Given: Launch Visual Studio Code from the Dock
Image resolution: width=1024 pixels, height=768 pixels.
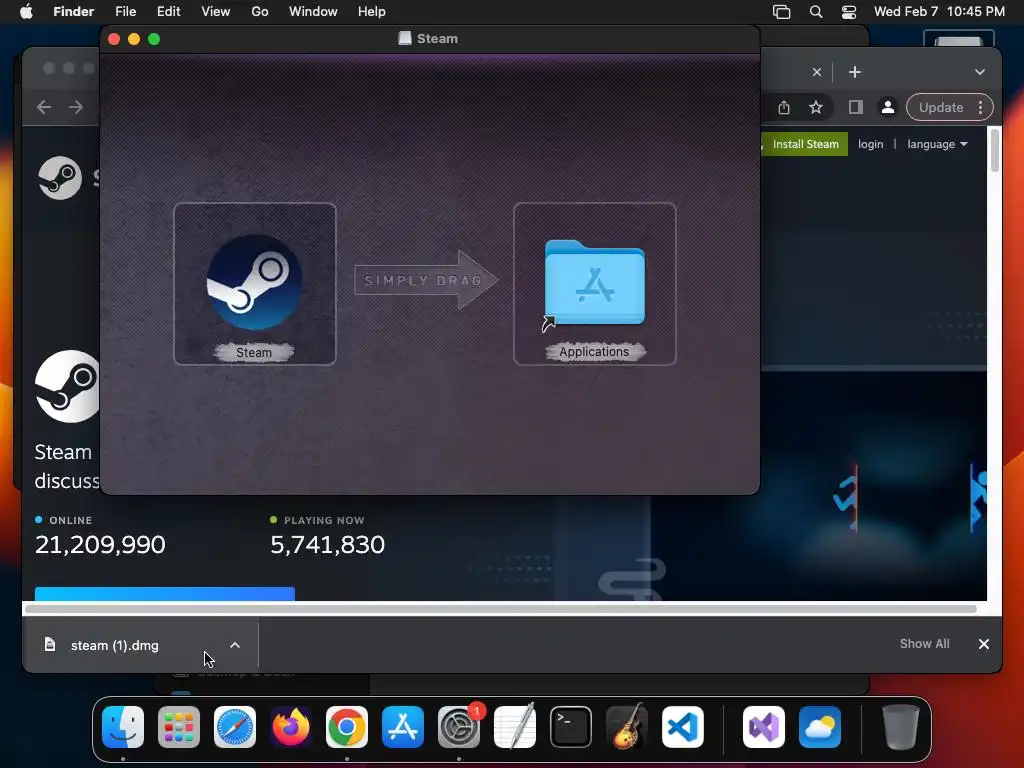Looking at the screenshot, I should (x=682, y=726).
